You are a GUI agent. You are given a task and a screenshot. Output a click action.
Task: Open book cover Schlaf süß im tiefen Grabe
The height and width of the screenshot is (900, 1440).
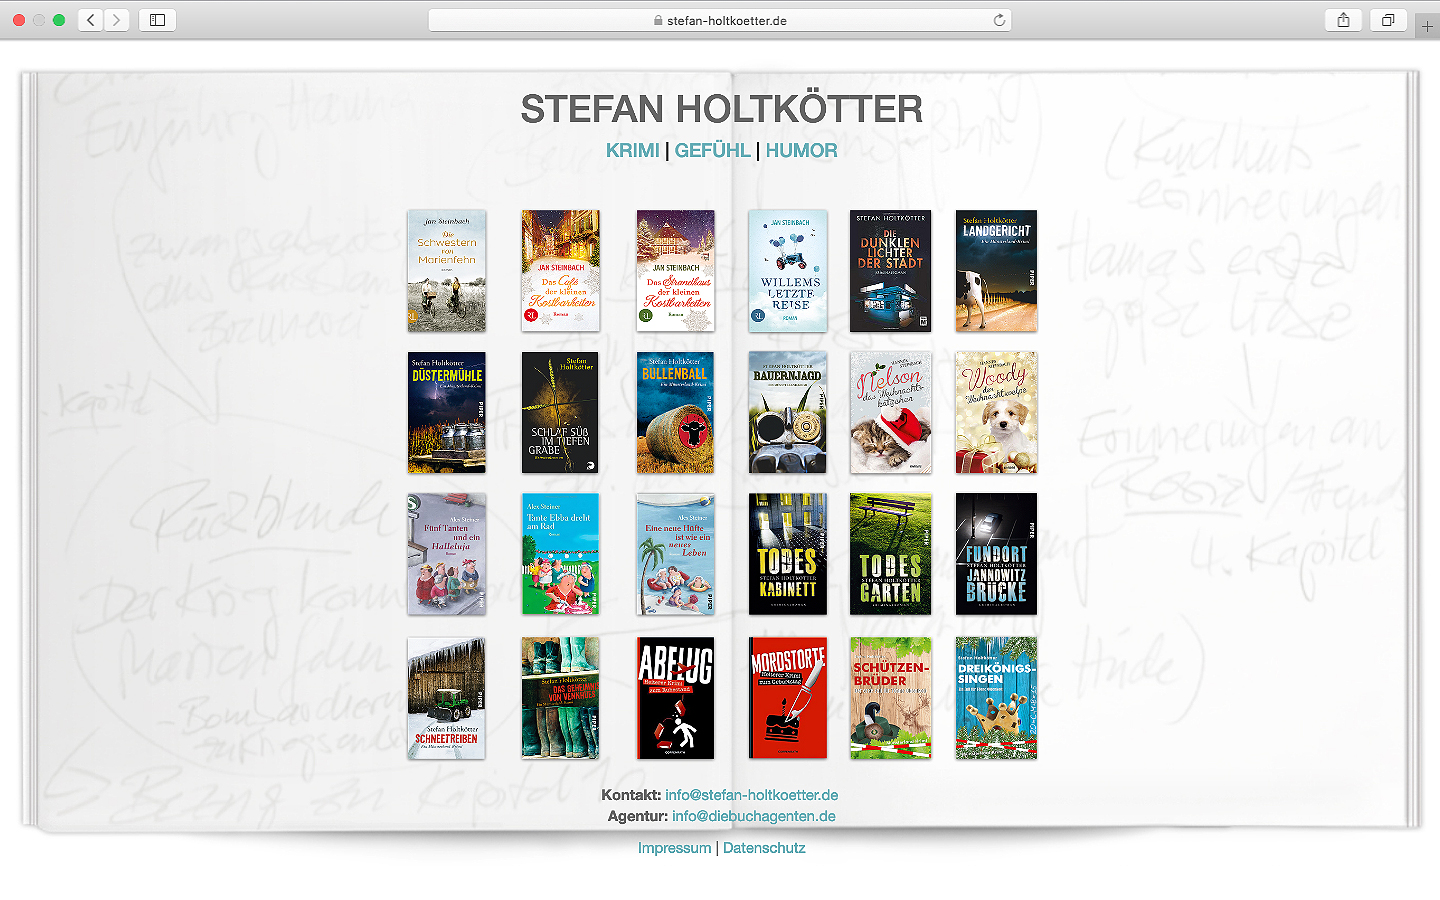pos(561,413)
